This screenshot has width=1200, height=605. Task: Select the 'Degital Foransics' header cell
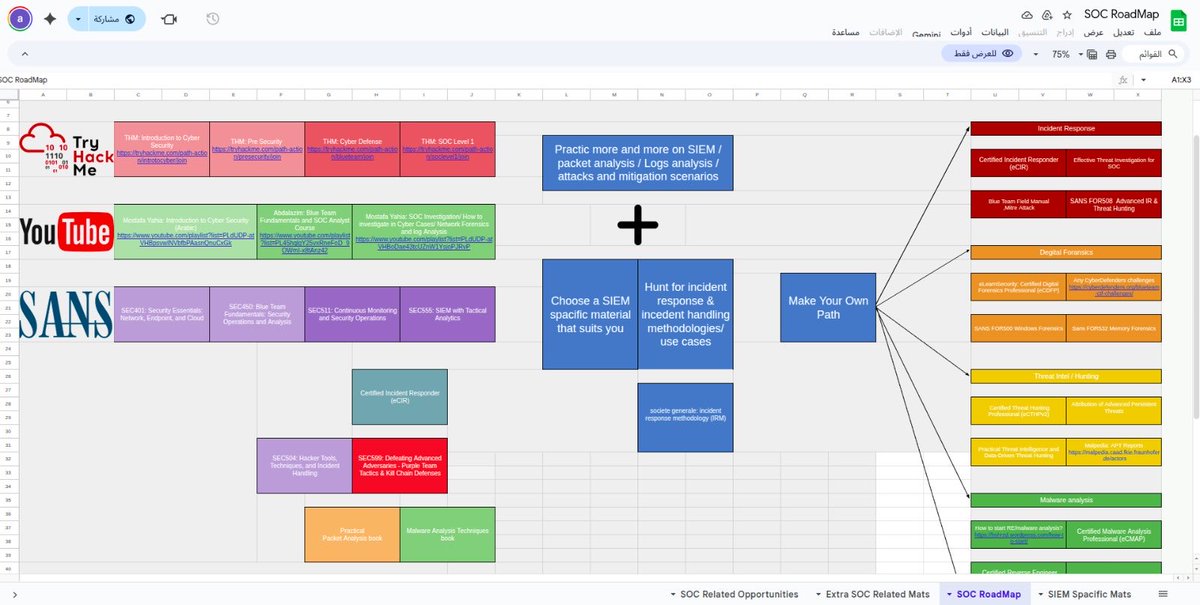(1066, 252)
